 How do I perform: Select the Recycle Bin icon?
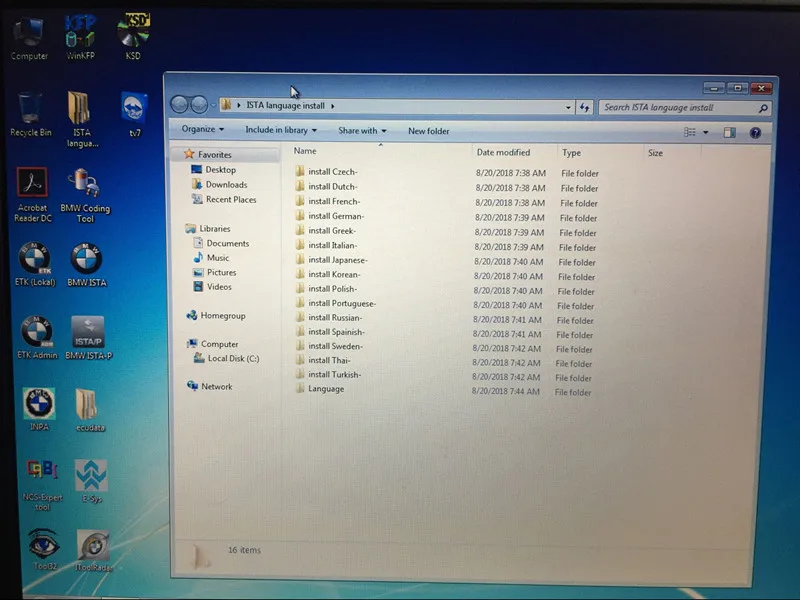pos(31,115)
